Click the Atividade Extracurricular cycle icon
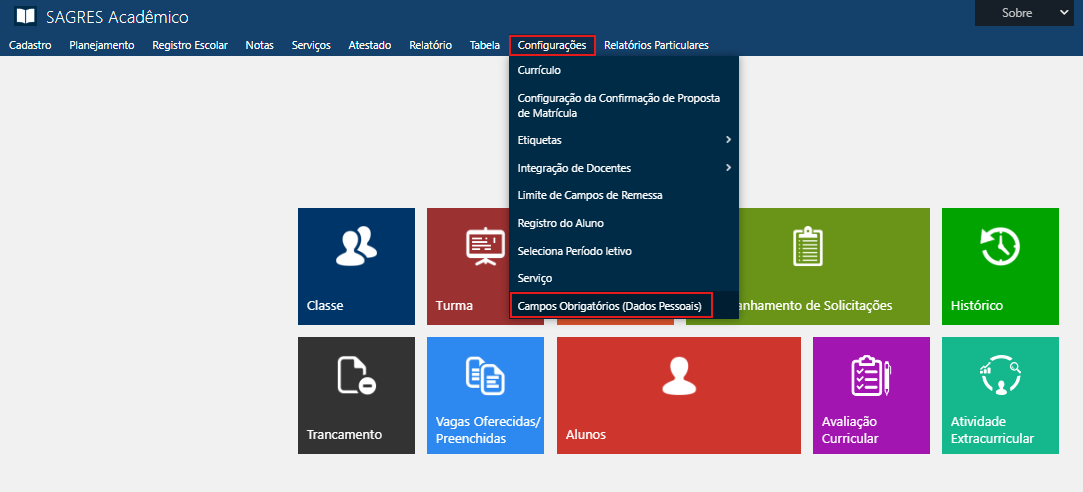This screenshot has width=1083, height=492. coord(999,376)
